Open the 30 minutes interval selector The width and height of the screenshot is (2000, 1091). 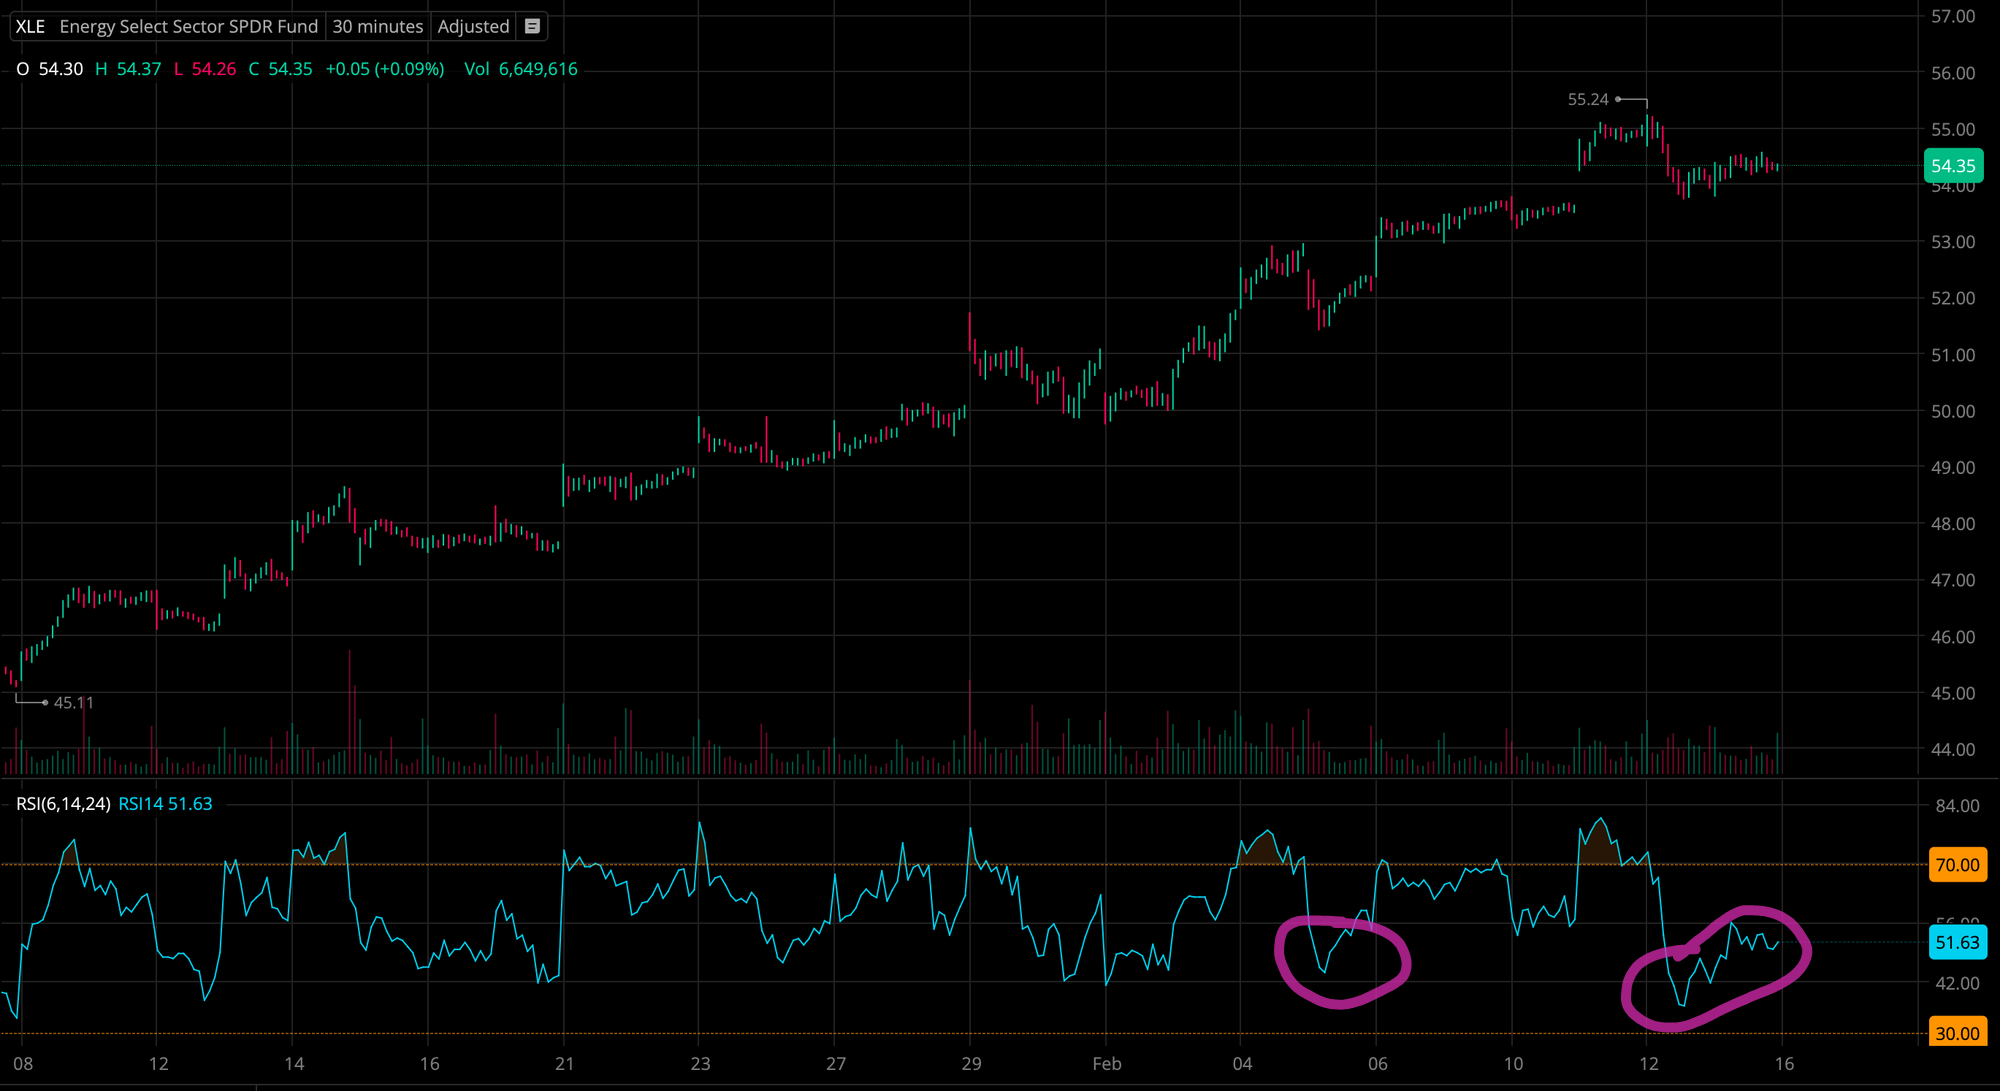(x=377, y=27)
